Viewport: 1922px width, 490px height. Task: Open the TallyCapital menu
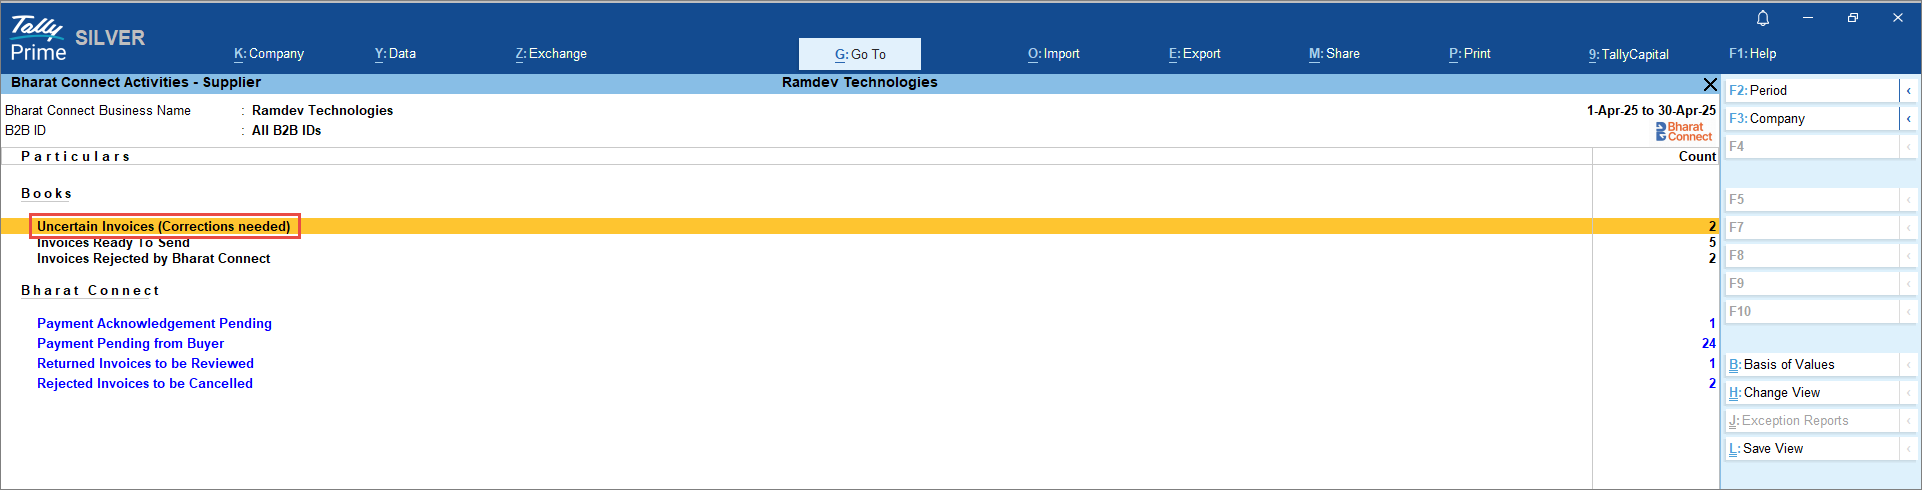[1628, 54]
